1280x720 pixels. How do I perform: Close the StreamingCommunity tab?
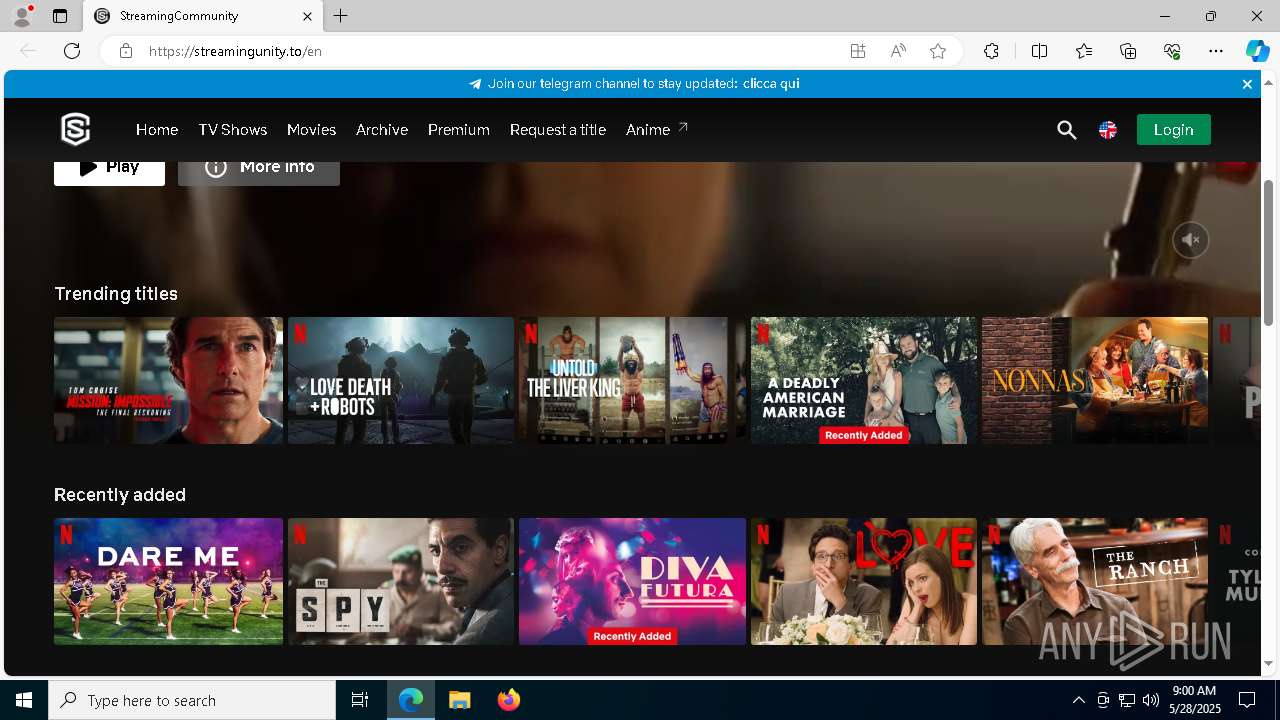pos(307,16)
